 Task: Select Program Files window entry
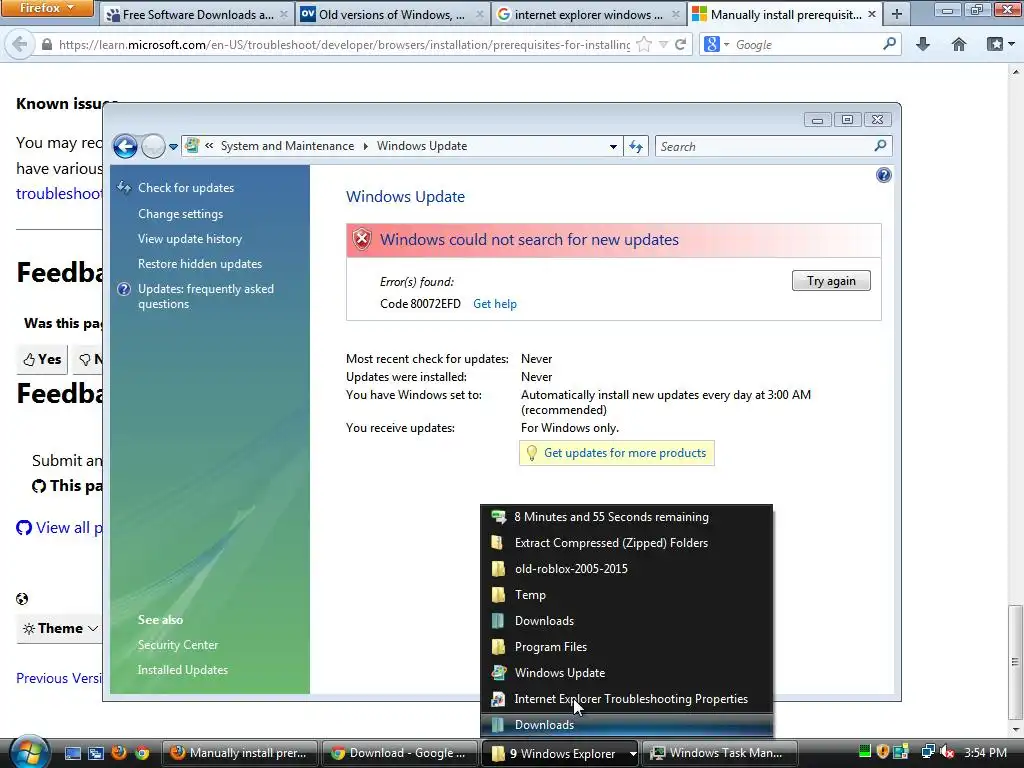pos(626,647)
